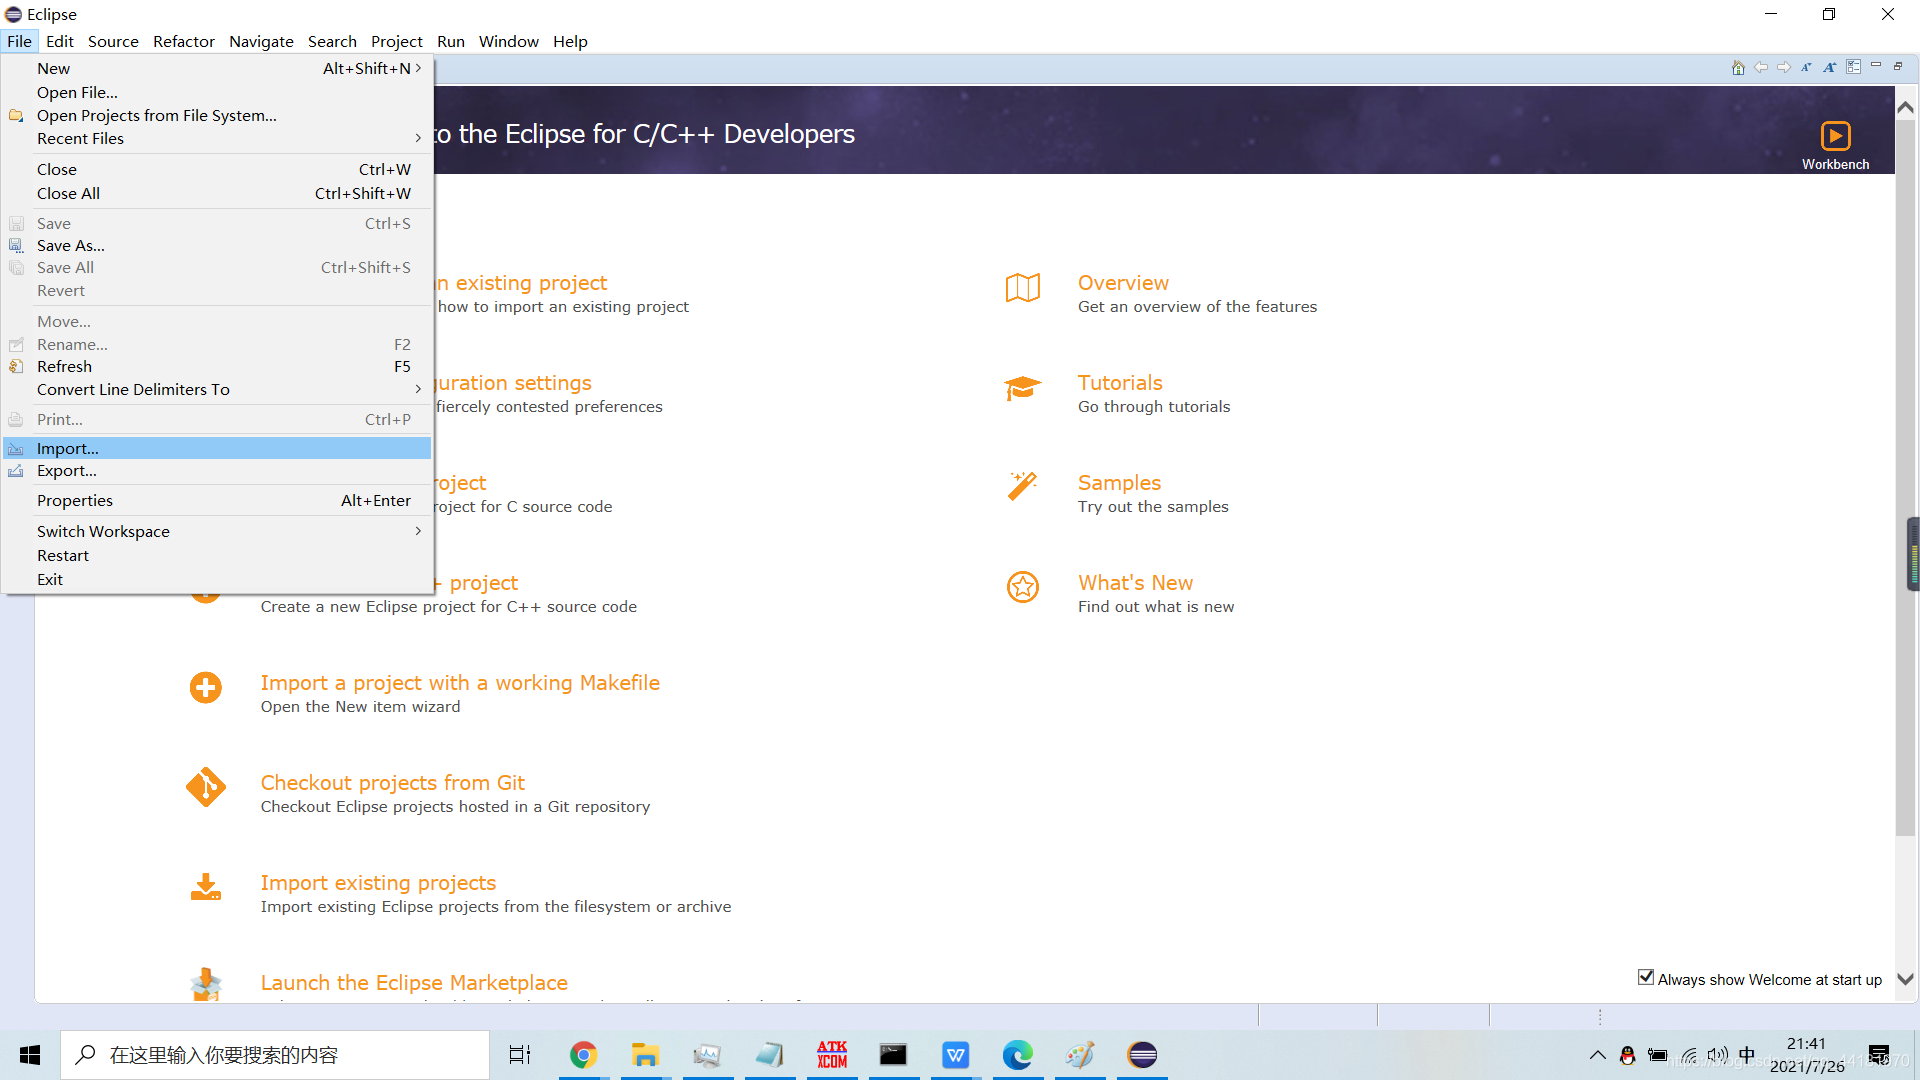Viewport: 1920px width, 1080px height.
Task: Open the Navigate menu in menu bar
Action: point(261,41)
